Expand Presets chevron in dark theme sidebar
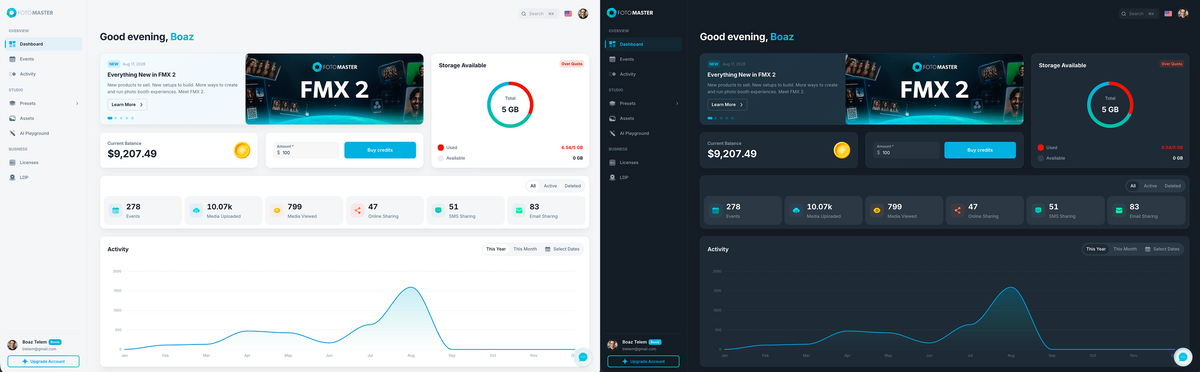 [677, 103]
